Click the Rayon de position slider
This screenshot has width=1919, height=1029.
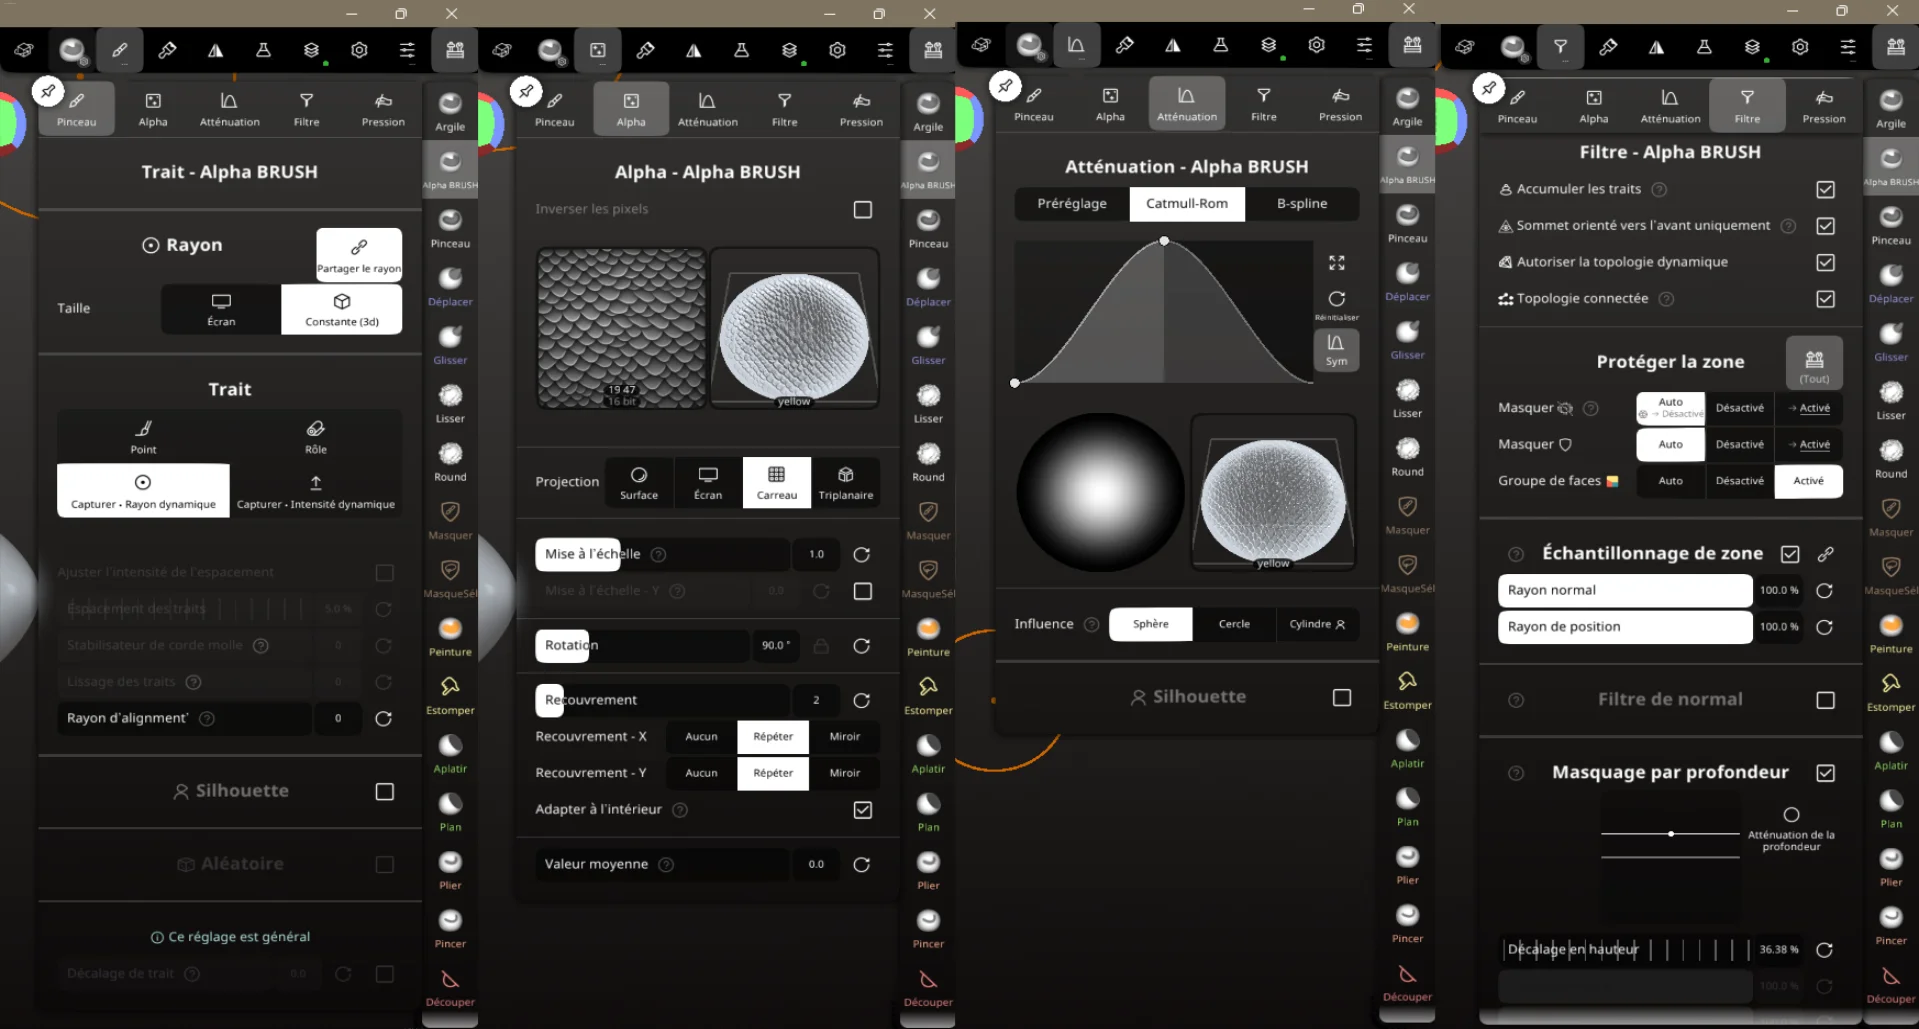click(1625, 627)
